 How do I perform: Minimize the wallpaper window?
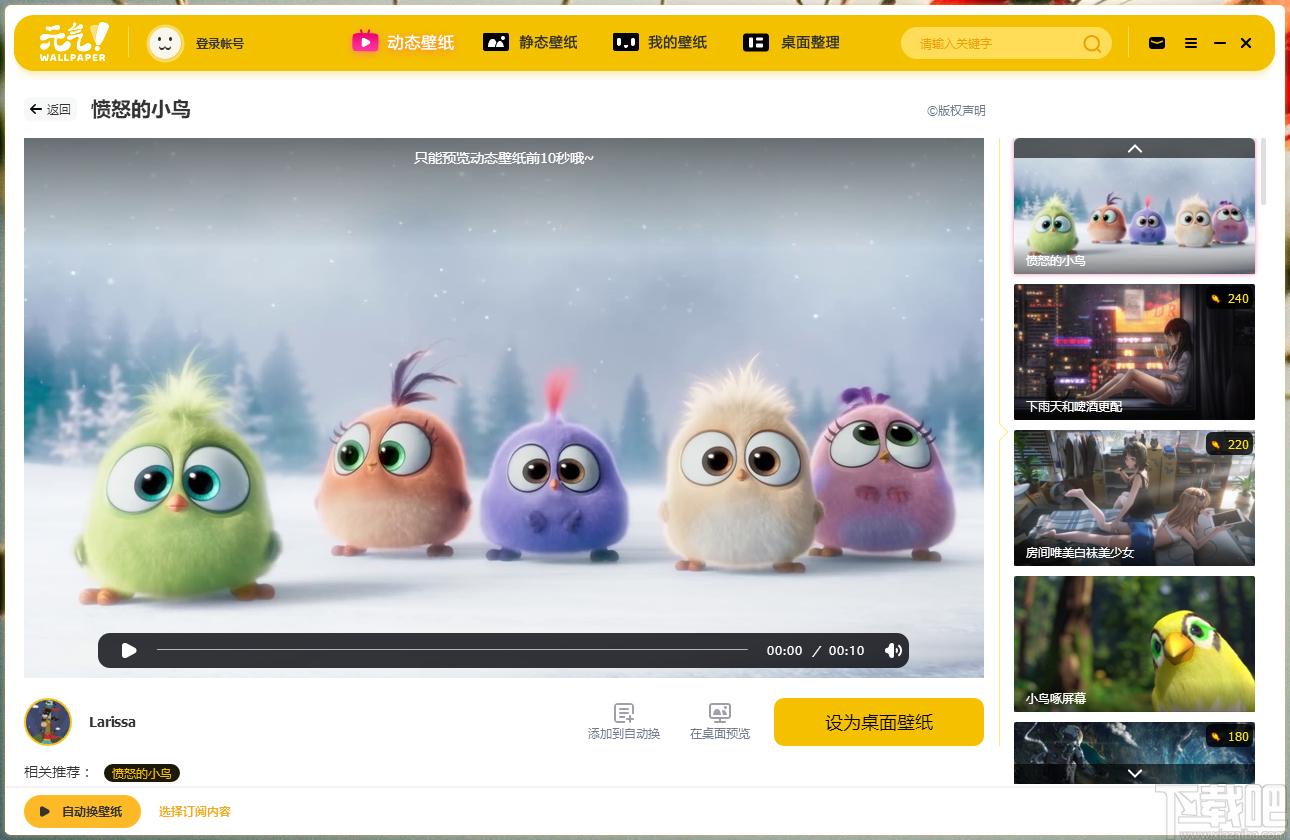coord(1219,43)
